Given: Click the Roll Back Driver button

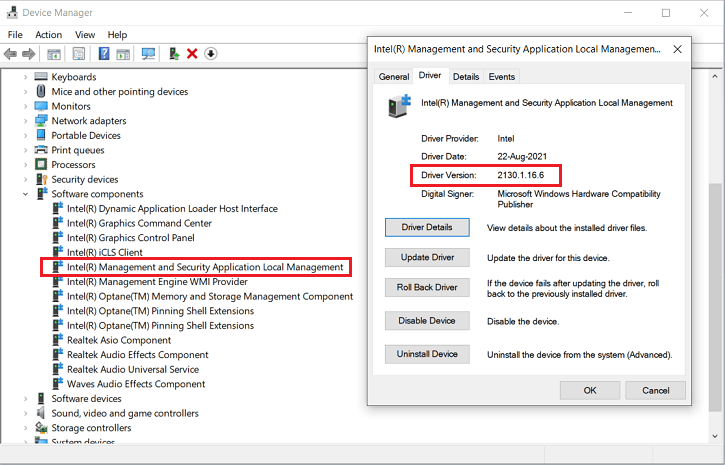Looking at the screenshot, I should [427, 288].
